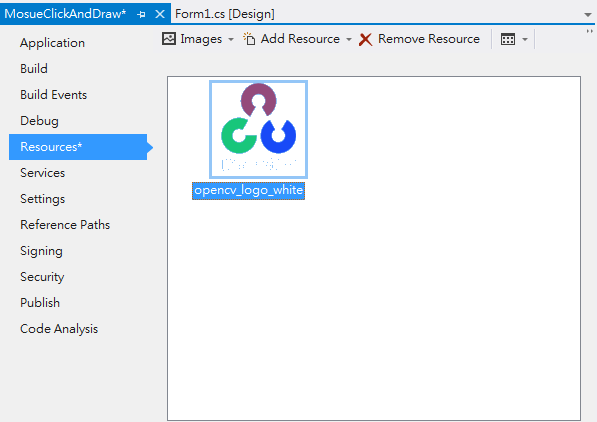This screenshot has width=597, height=422.
Task: Click the toolbar overflow chevron
Action: (x=589, y=31)
